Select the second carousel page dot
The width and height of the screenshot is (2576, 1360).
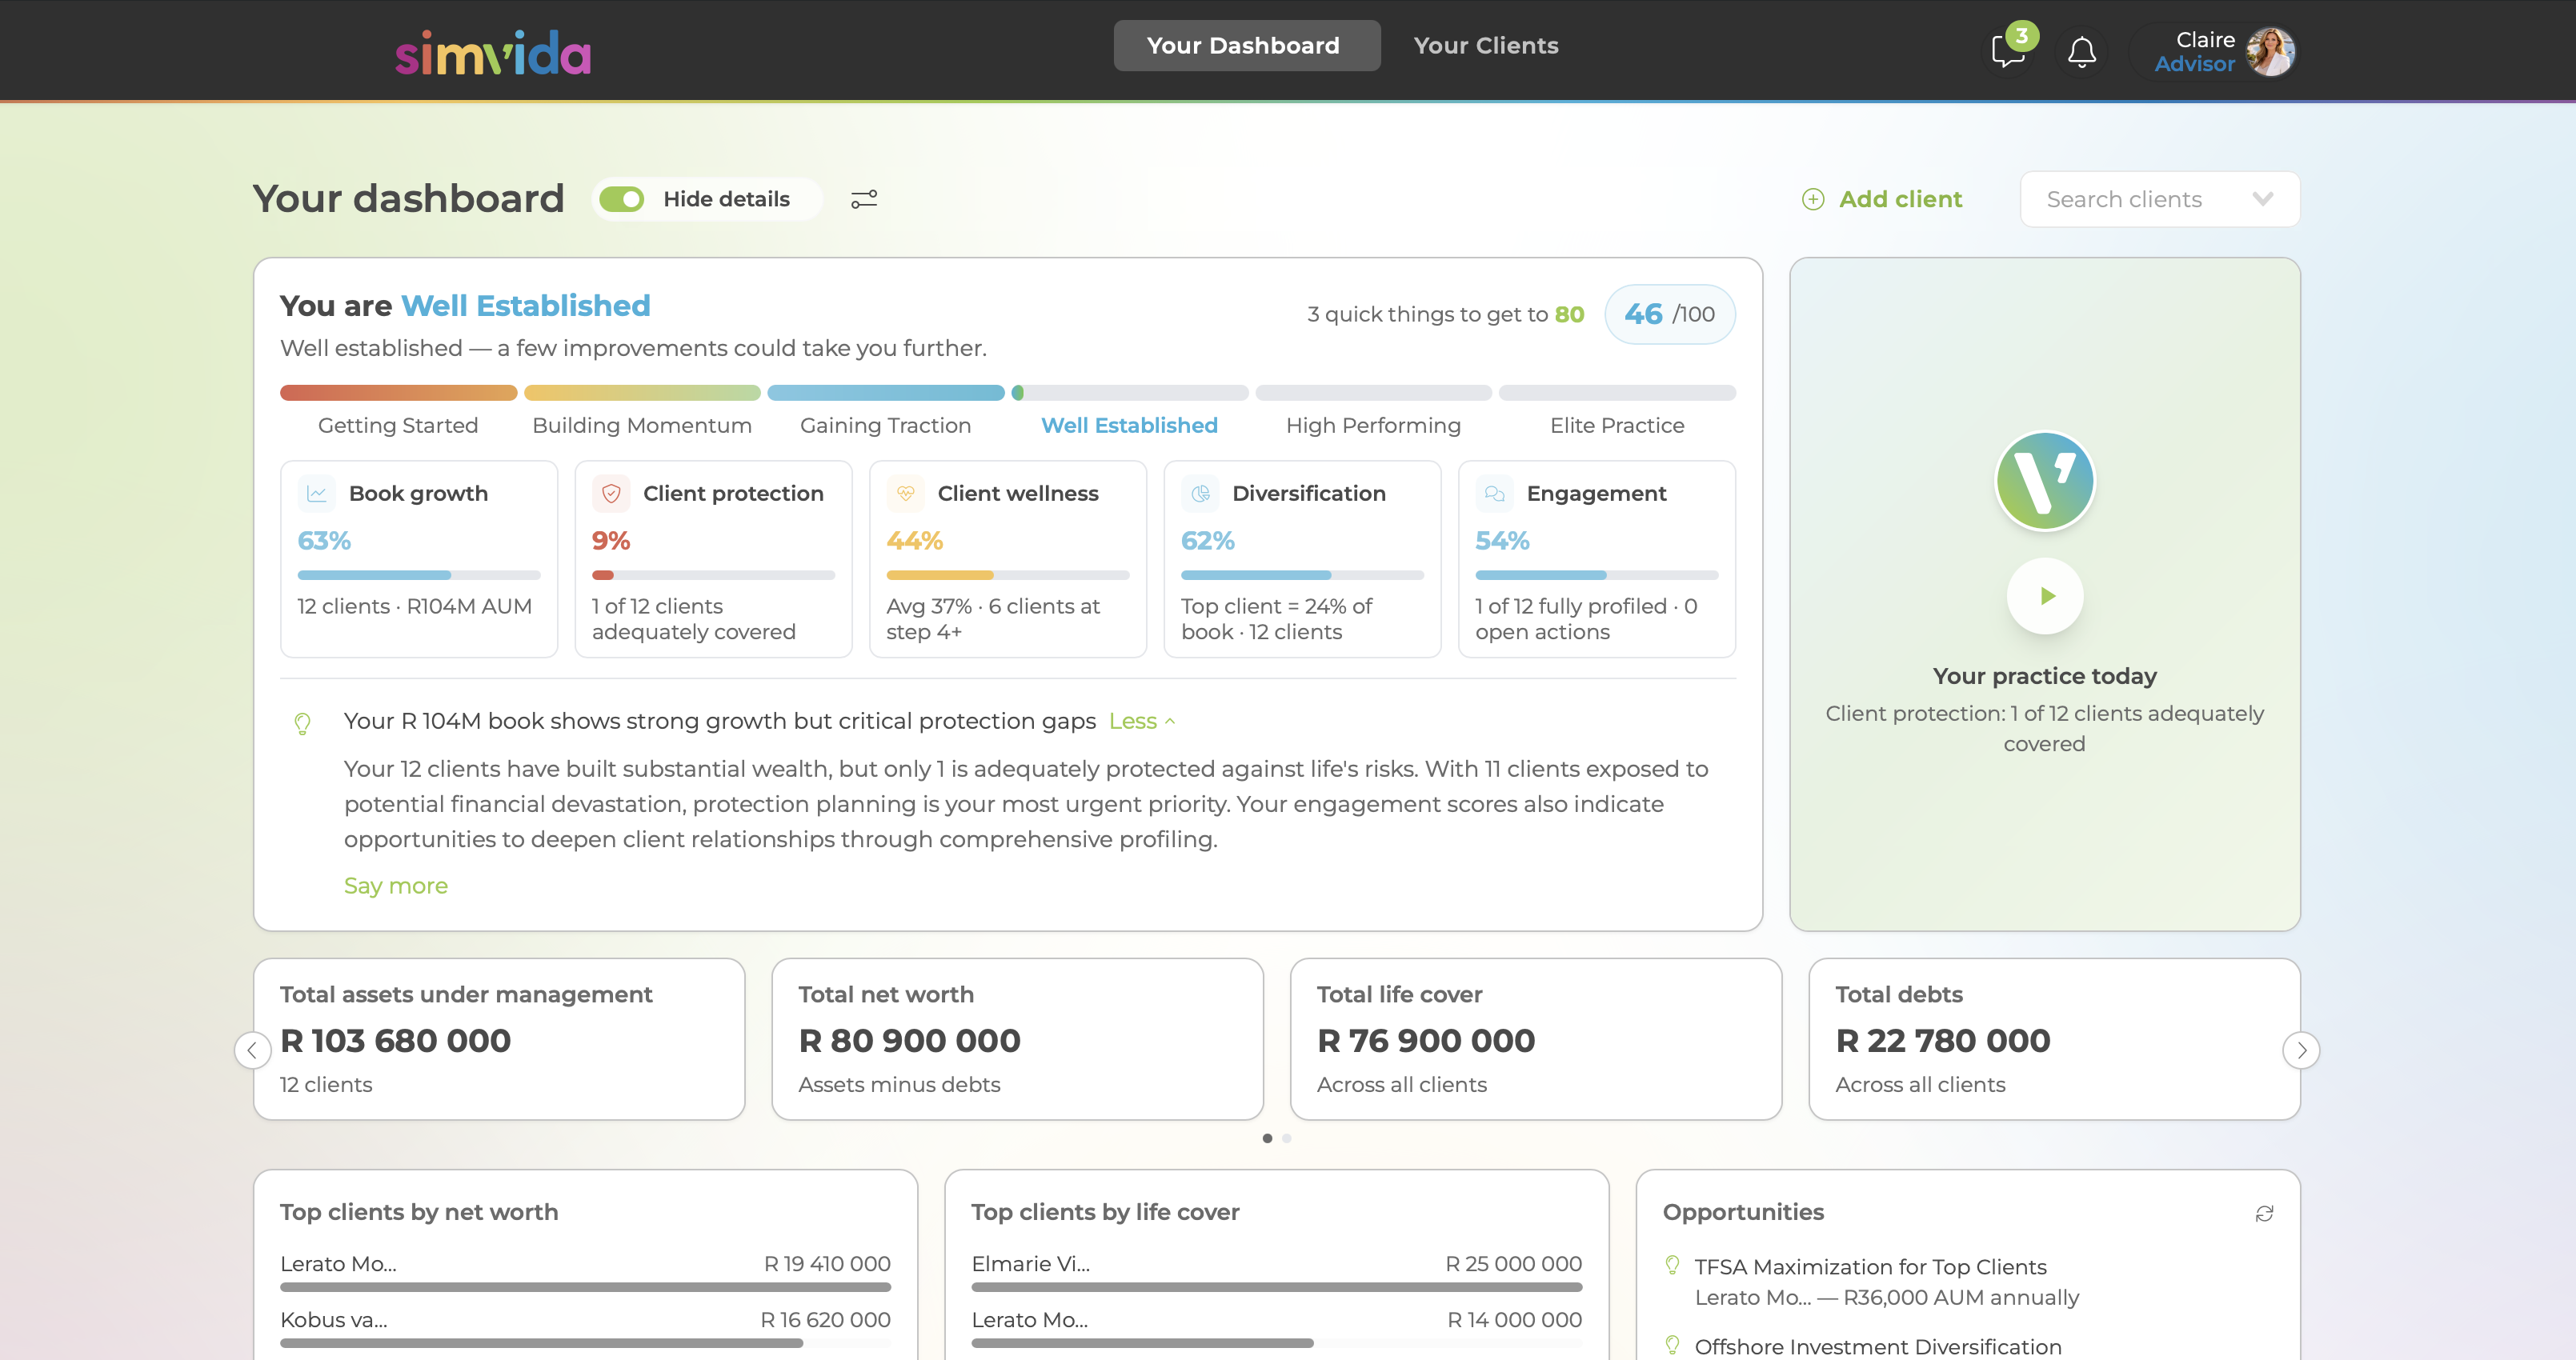click(x=1287, y=1138)
